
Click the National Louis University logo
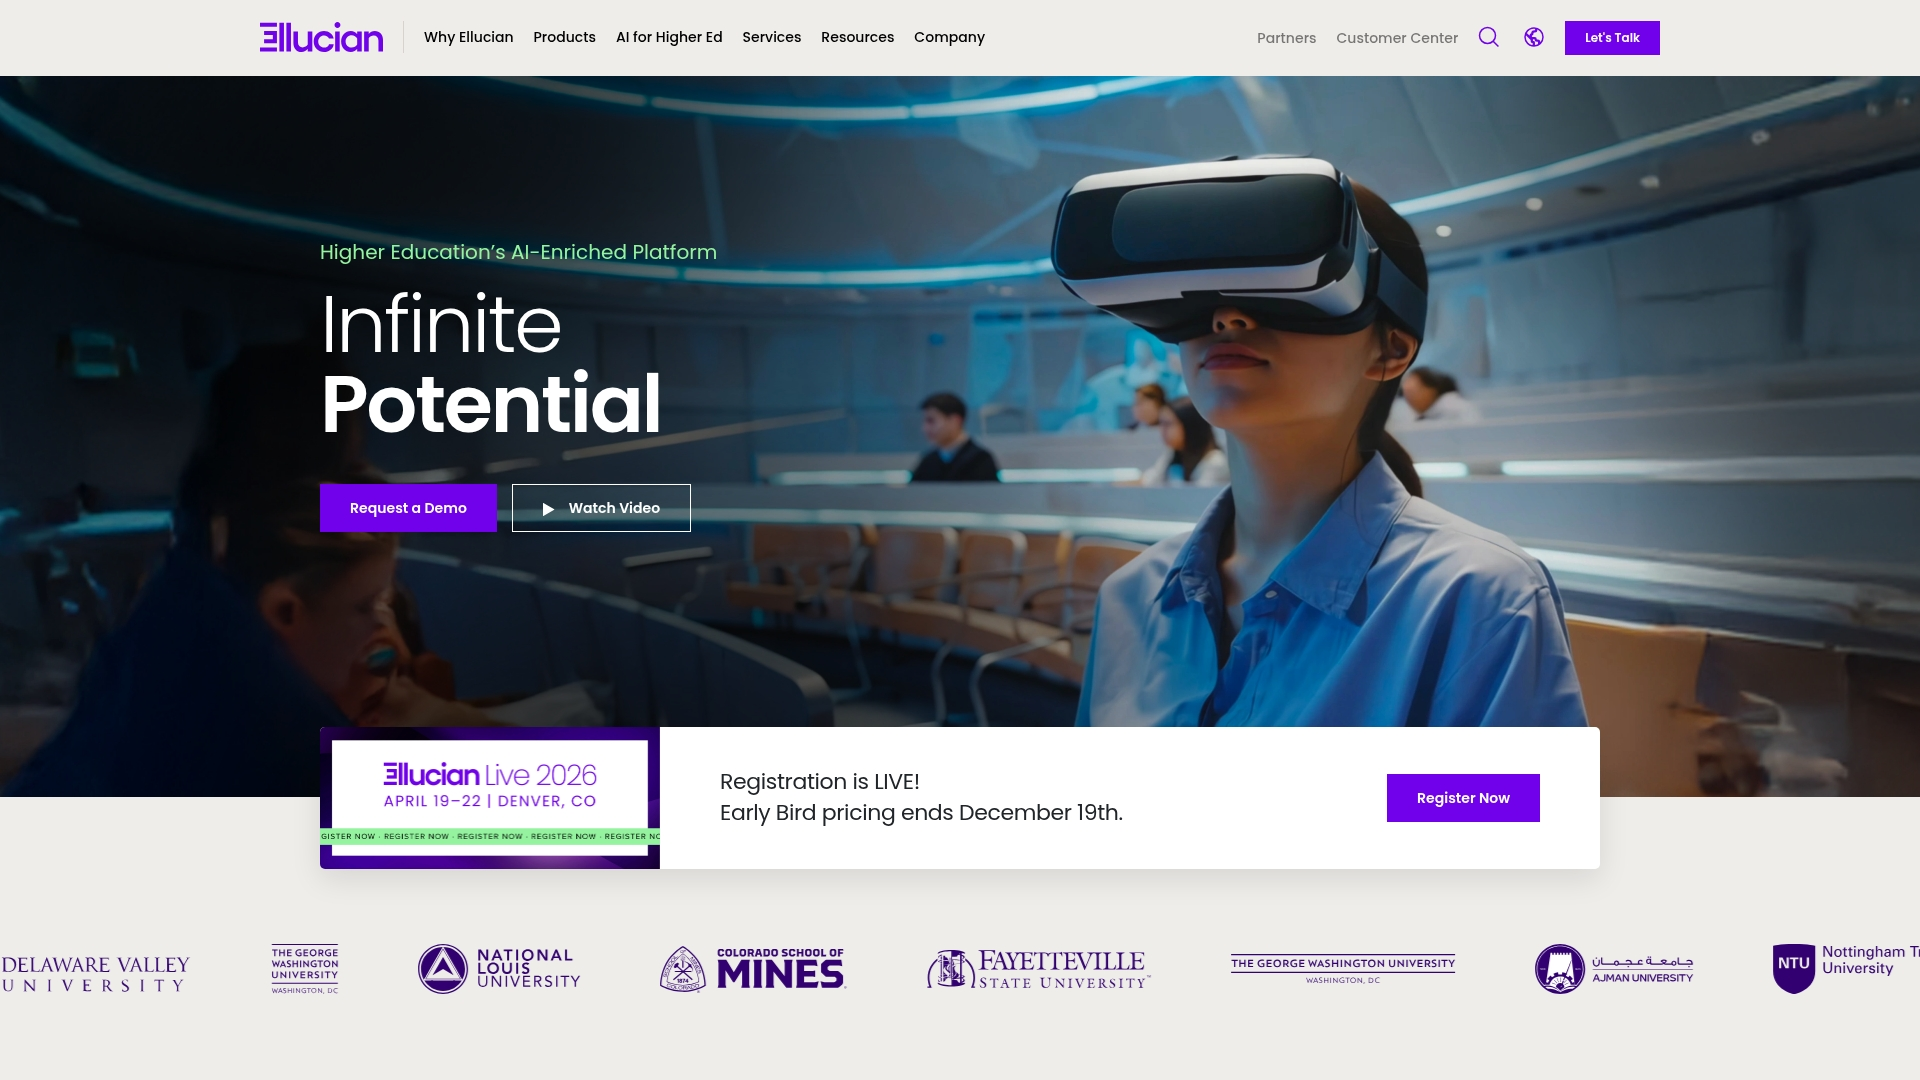[x=499, y=969]
